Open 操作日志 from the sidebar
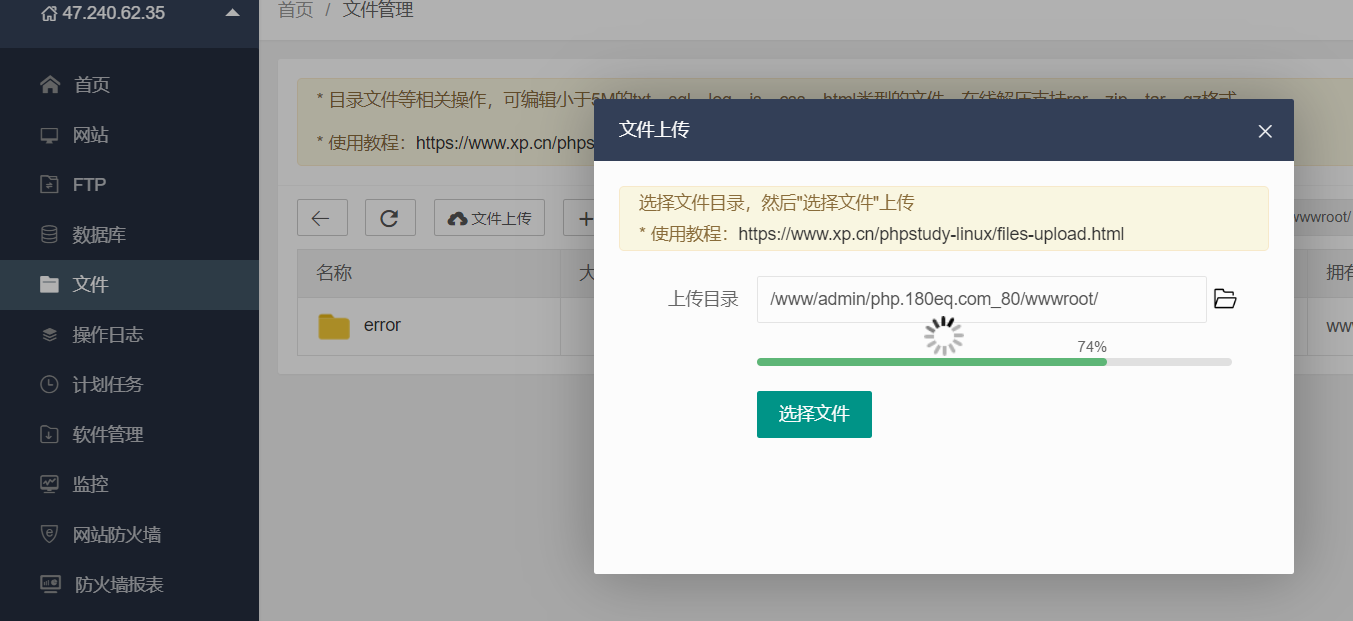The image size is (1353, 621). [x=107, y=335]
